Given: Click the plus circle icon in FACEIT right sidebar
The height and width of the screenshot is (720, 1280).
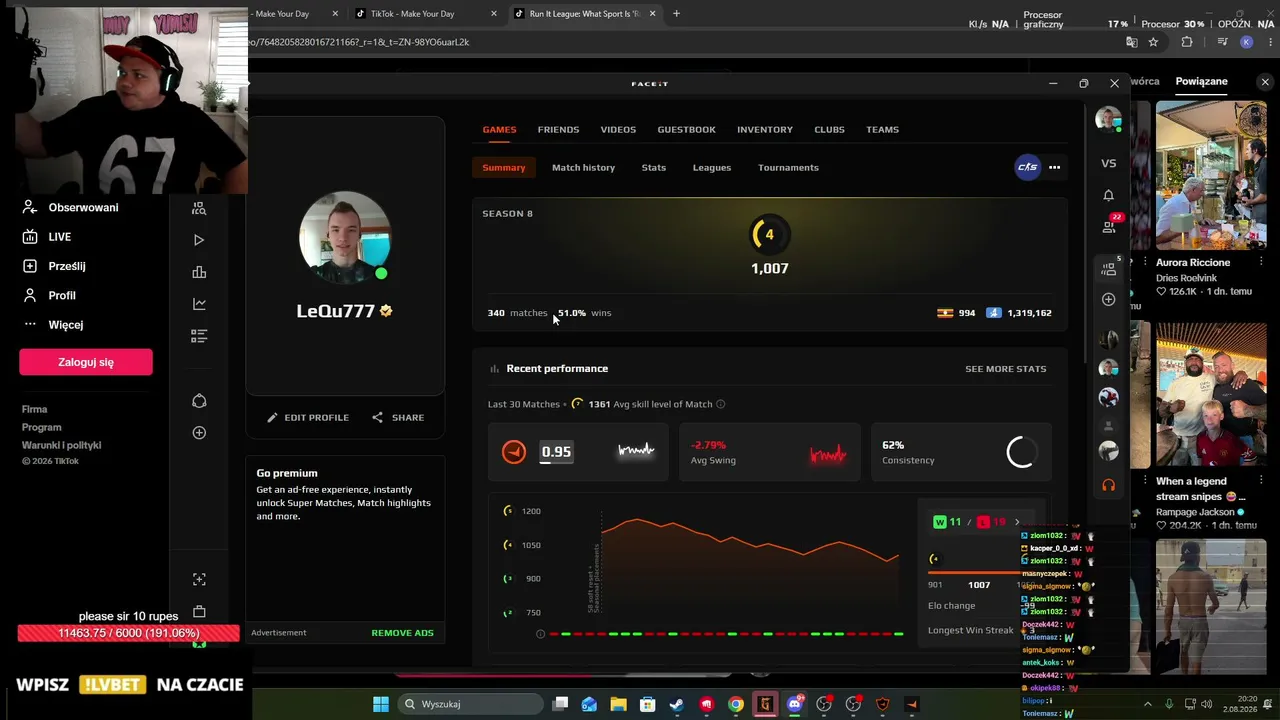Looking at the screenshot, I should coord(1108,300).
